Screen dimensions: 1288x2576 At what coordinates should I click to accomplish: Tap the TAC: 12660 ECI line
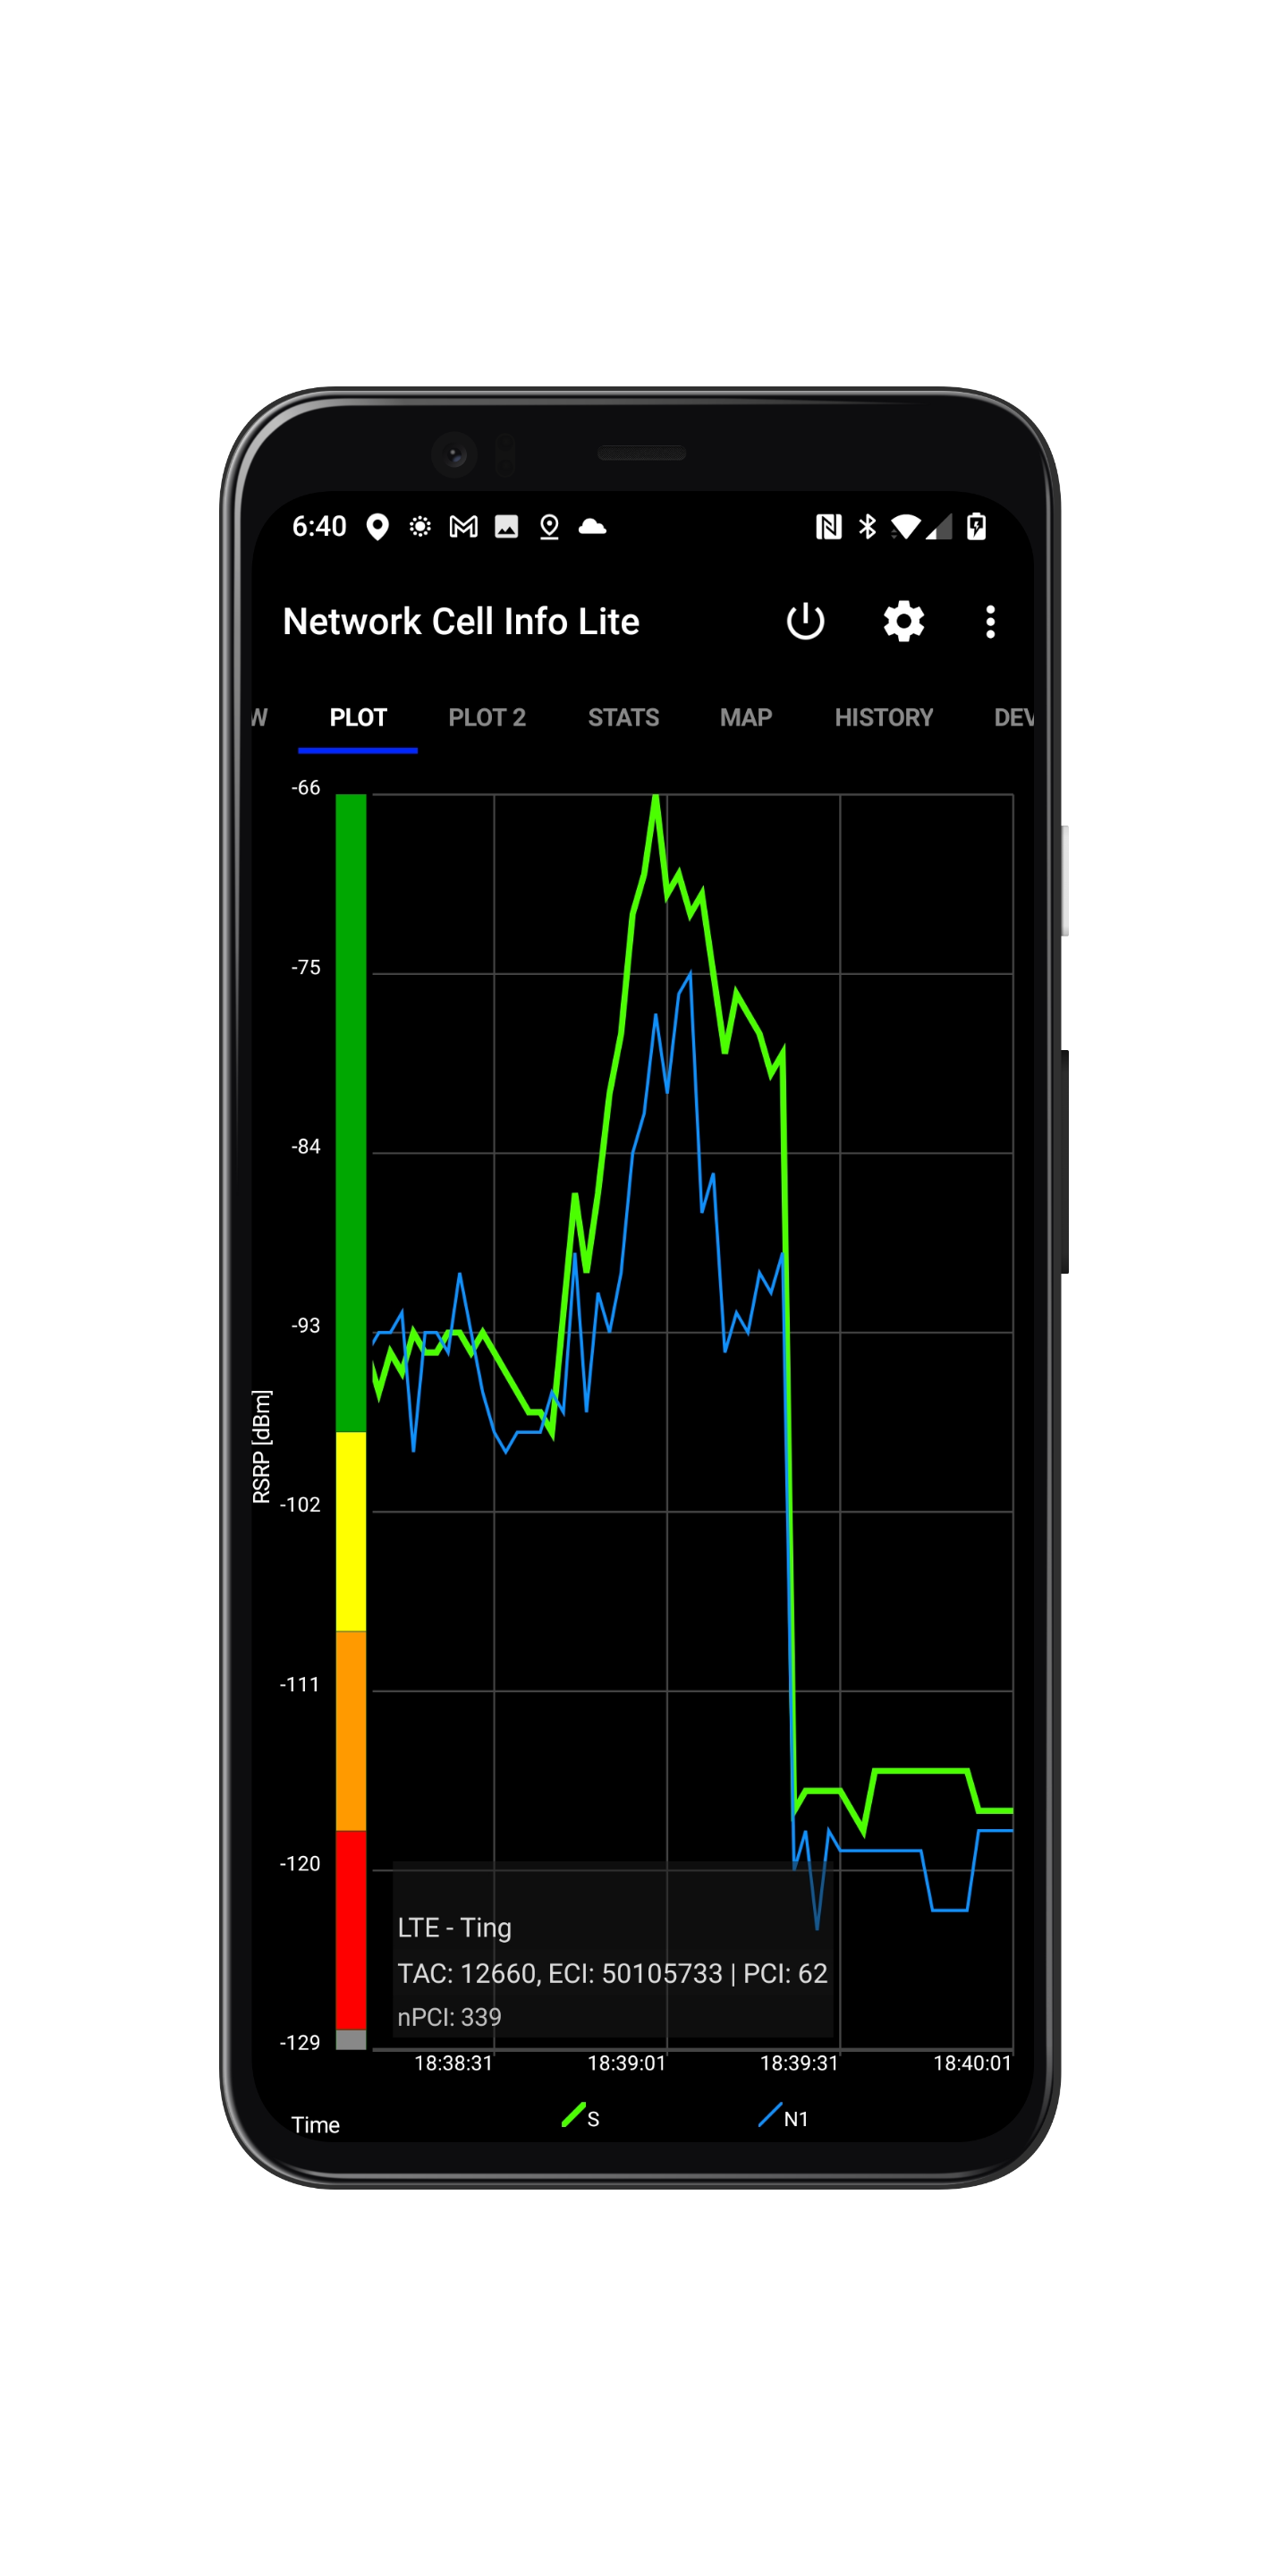tap(612, 1973)
